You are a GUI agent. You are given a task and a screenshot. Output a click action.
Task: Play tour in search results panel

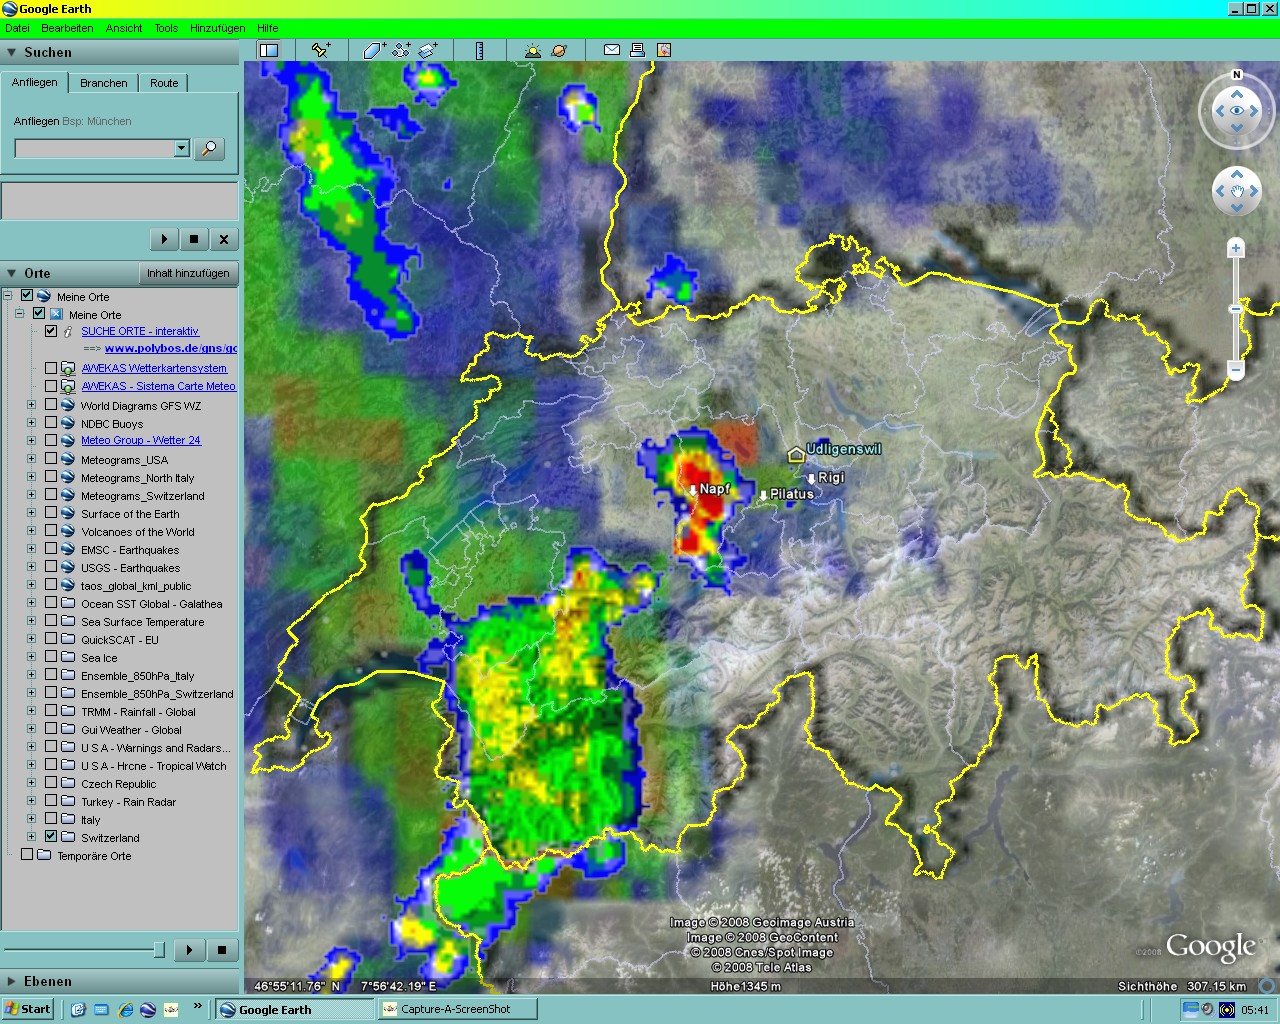click(x=164, y=239)
